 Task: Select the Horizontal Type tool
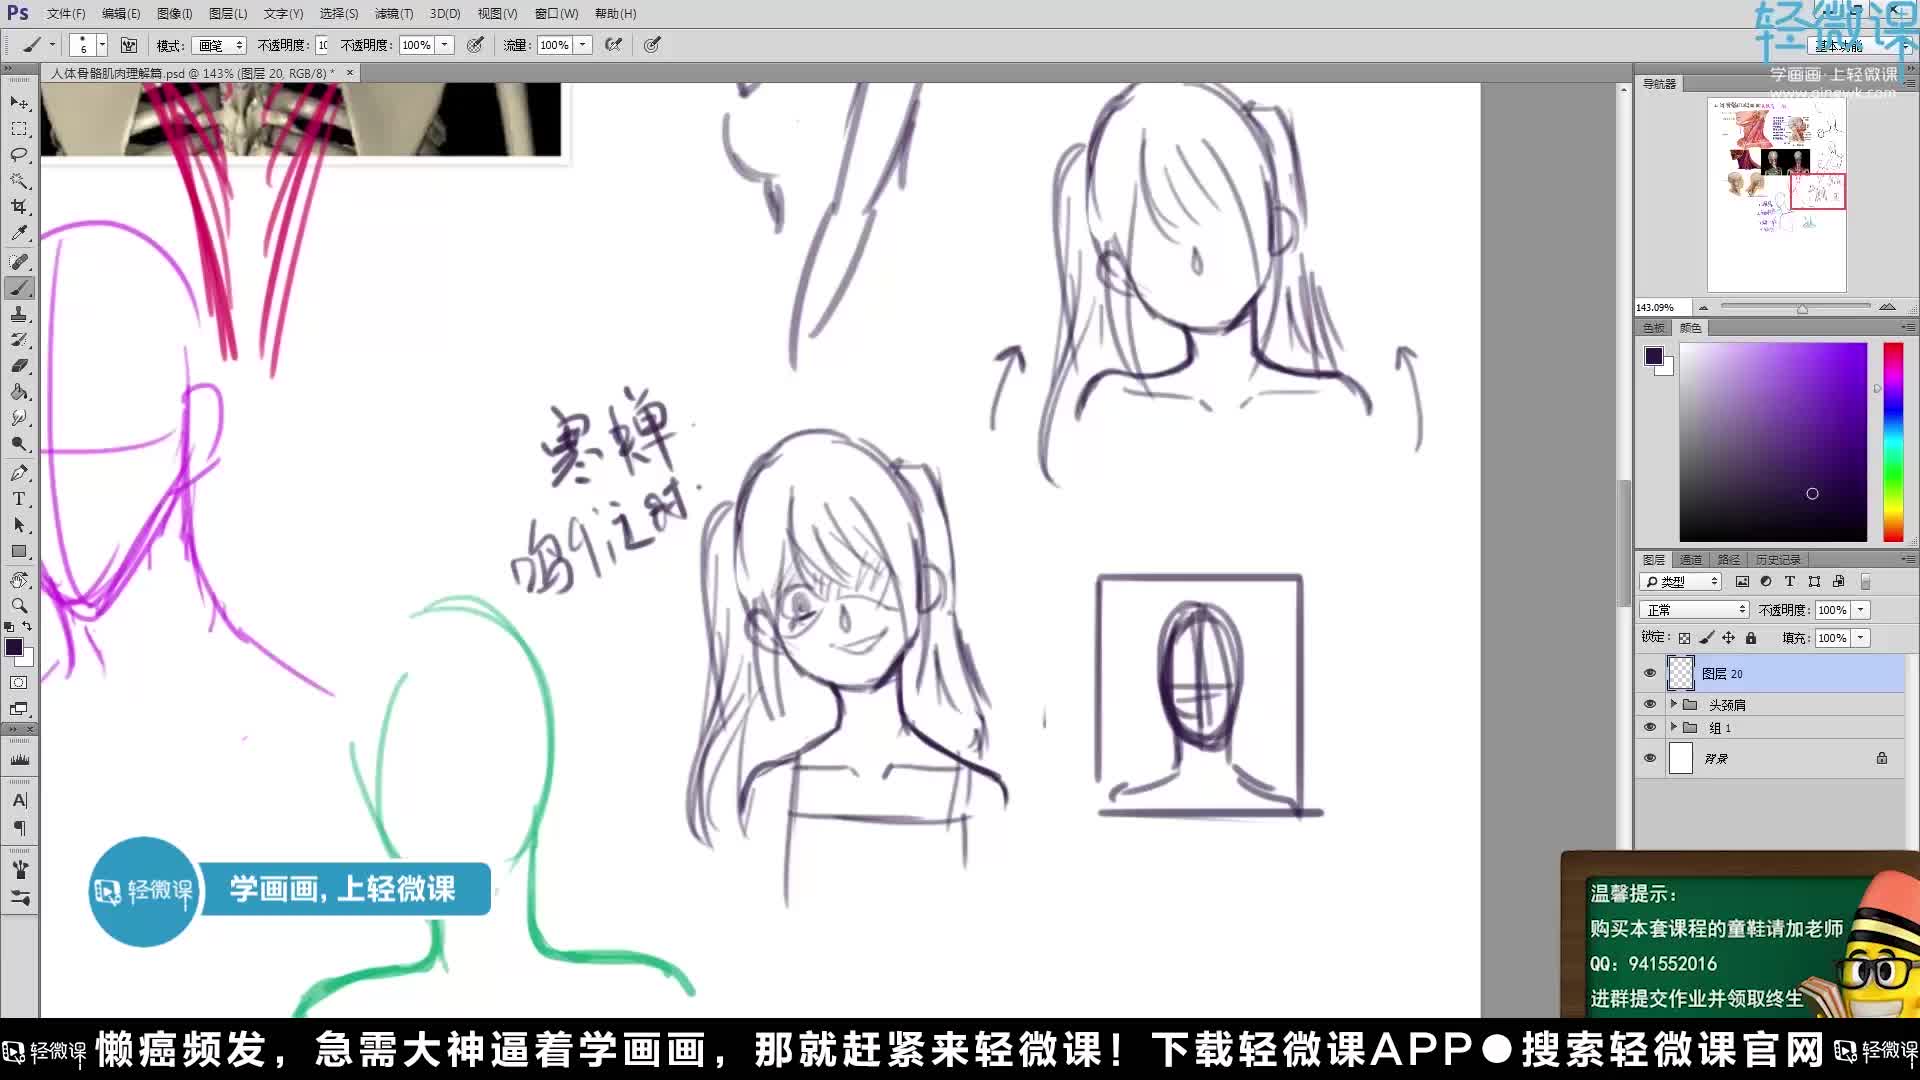pyautogui.click(x=20, y=500)
